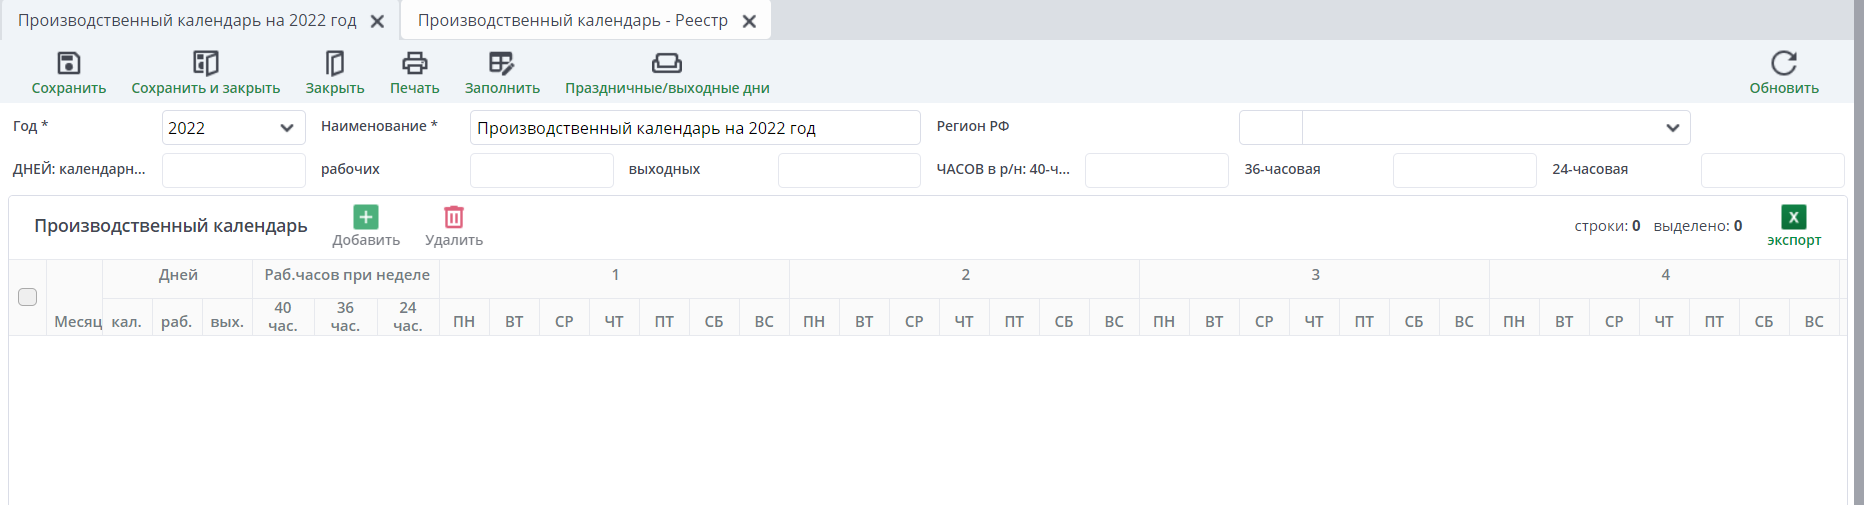Click the Fill (Заполнить) icon
Viewport: 1864px width, 505px height.
pos(502,64)
